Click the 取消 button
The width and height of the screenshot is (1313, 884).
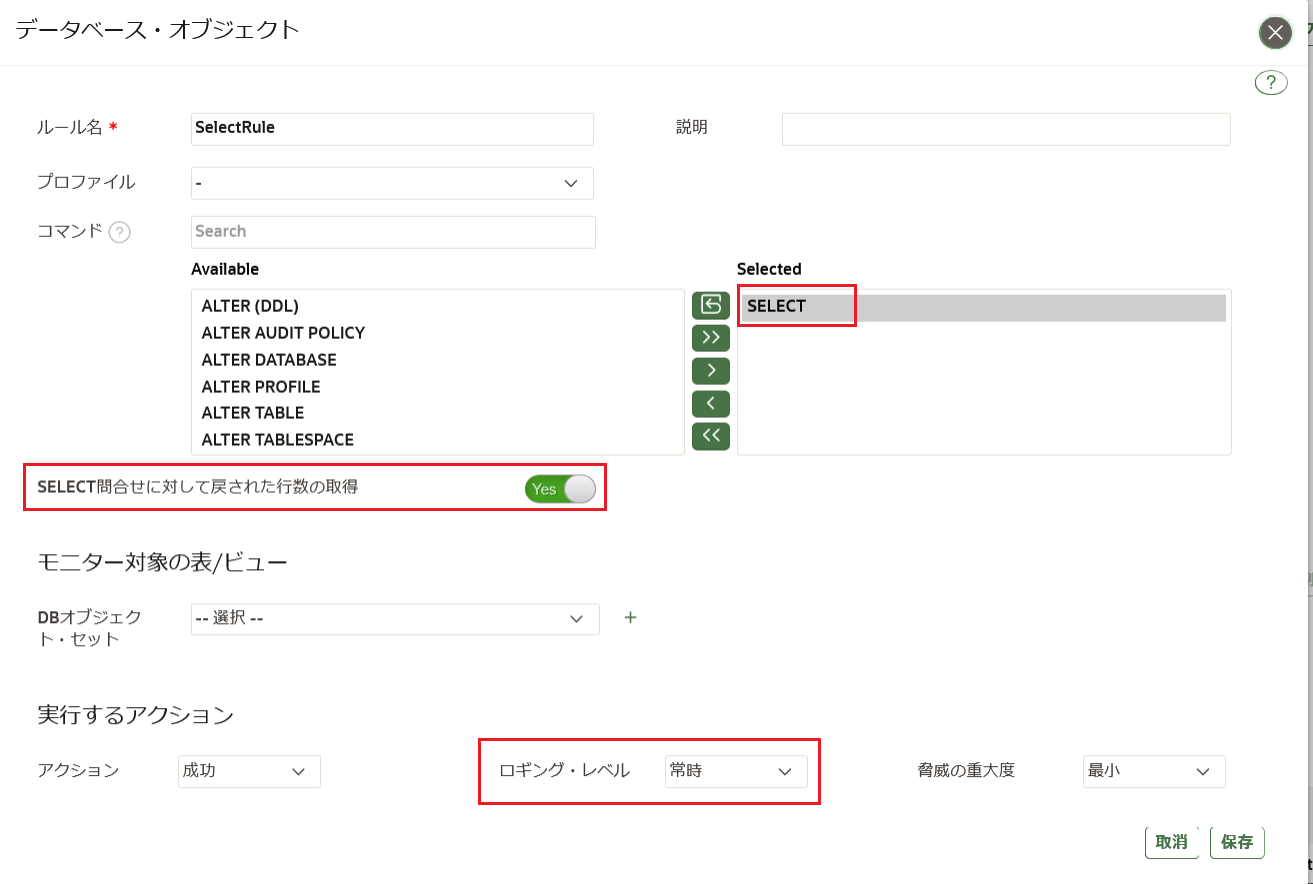[x=1172, y=842]
